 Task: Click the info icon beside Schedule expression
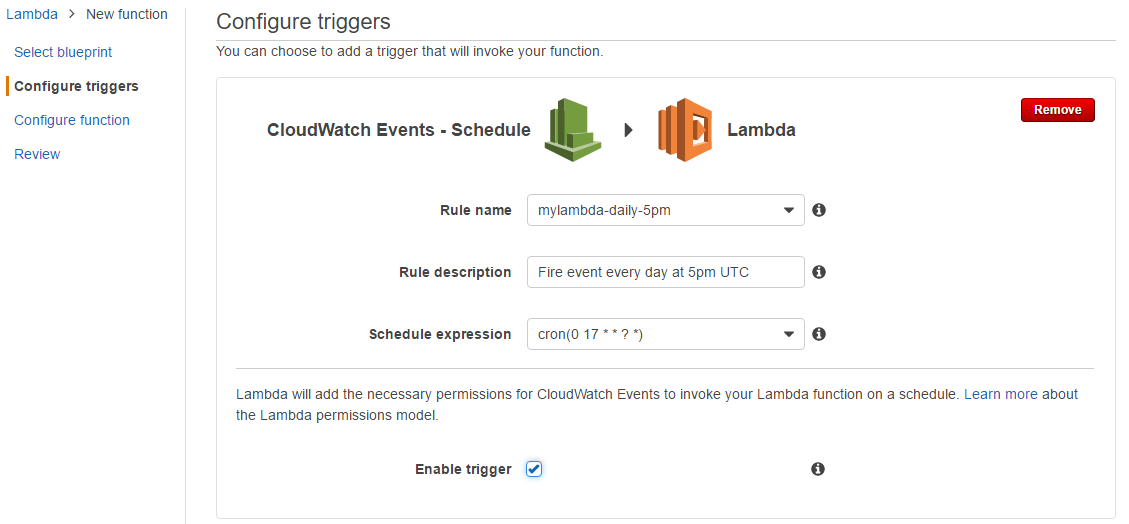pyautogui.click(x=819, y=334)
